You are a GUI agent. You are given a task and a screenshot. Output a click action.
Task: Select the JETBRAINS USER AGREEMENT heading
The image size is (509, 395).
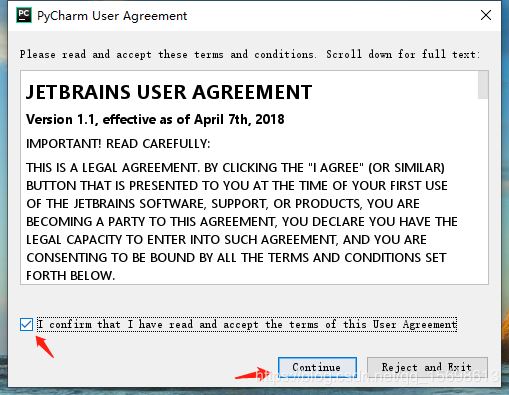click(169, 92)
